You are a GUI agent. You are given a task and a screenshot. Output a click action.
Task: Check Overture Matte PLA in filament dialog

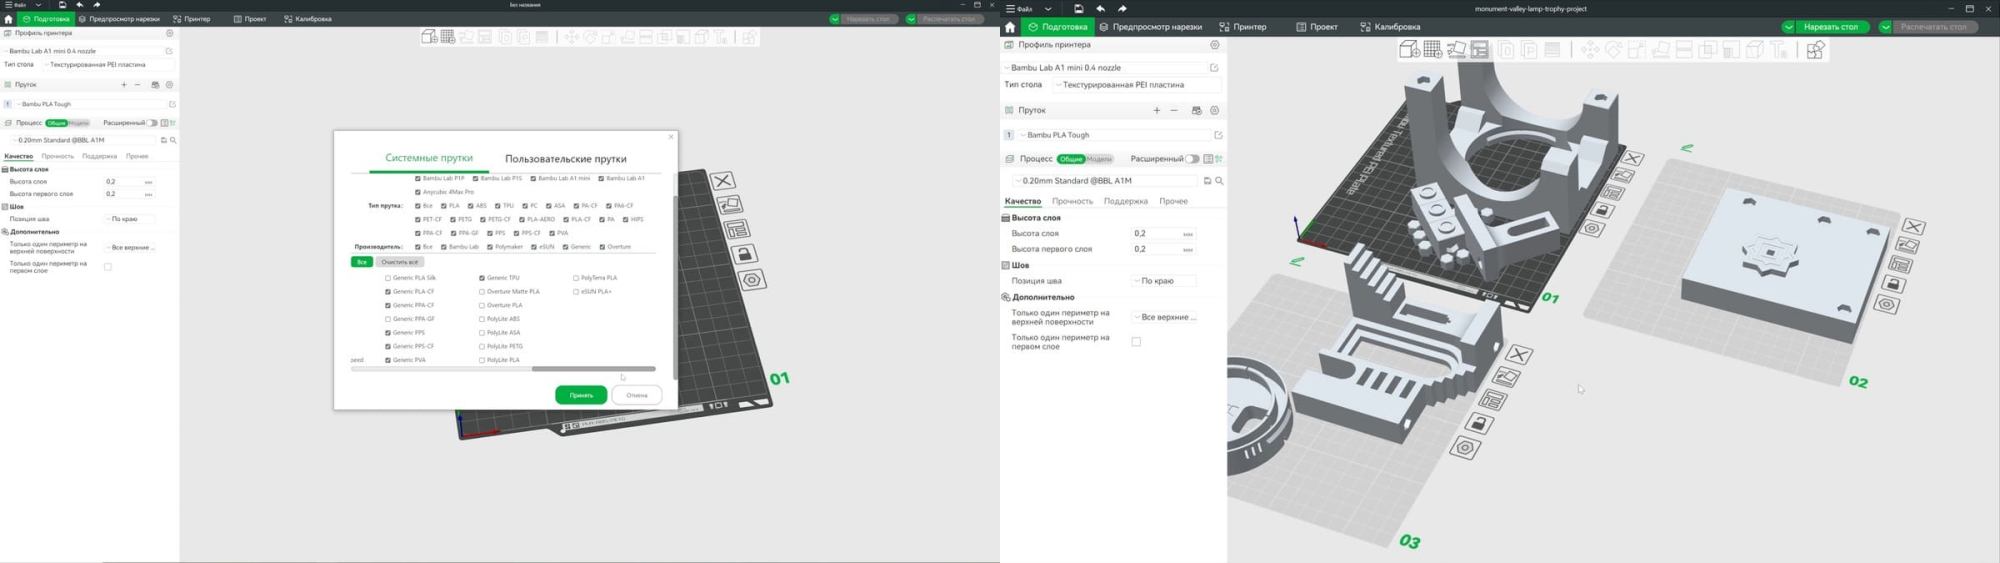[482, 292]
